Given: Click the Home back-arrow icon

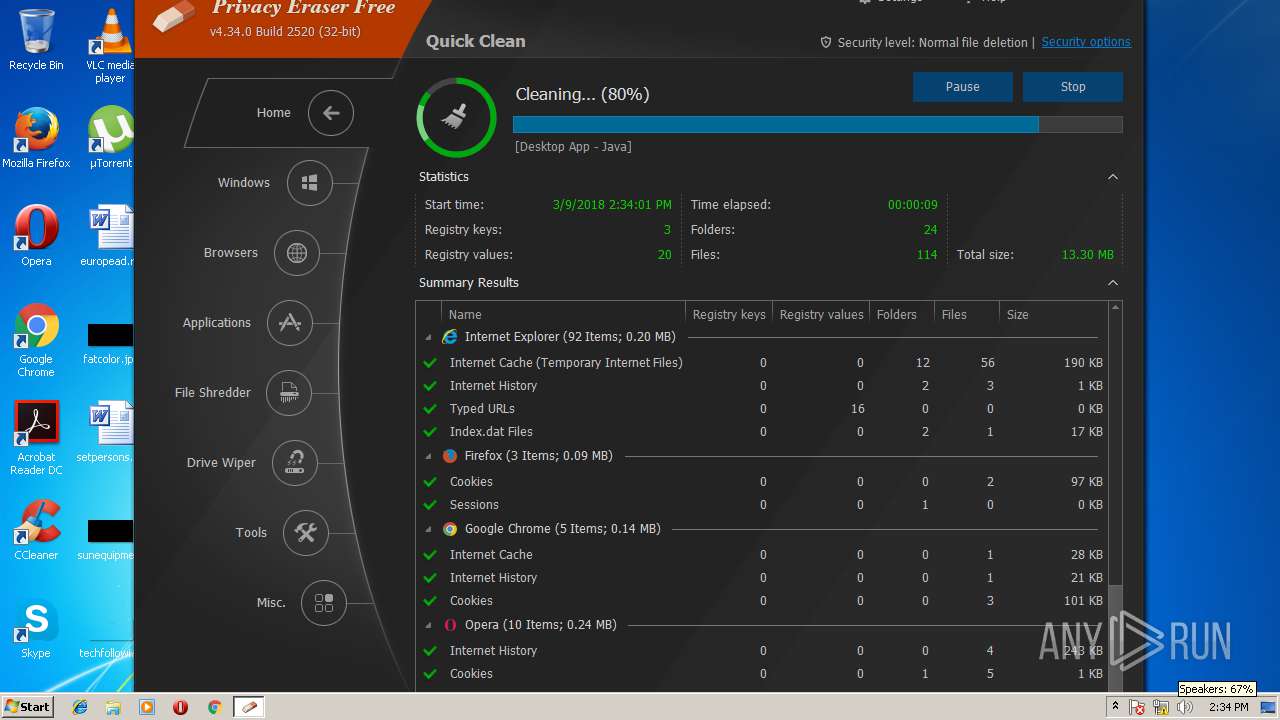Looking at the screenshot, I should point(331,113).
